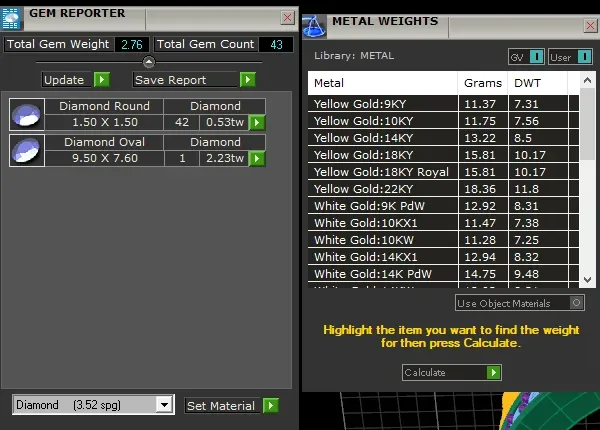Screen dimensions: 600x430
Task: Click the Diamond Round label
Action: tap(104, 106)
